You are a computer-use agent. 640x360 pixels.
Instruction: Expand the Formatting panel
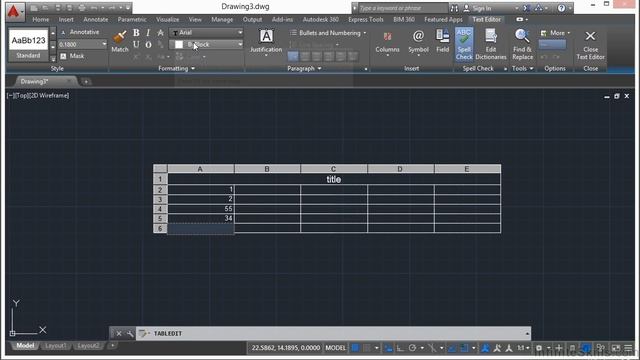pyautogui.click(x=176, y=69)
